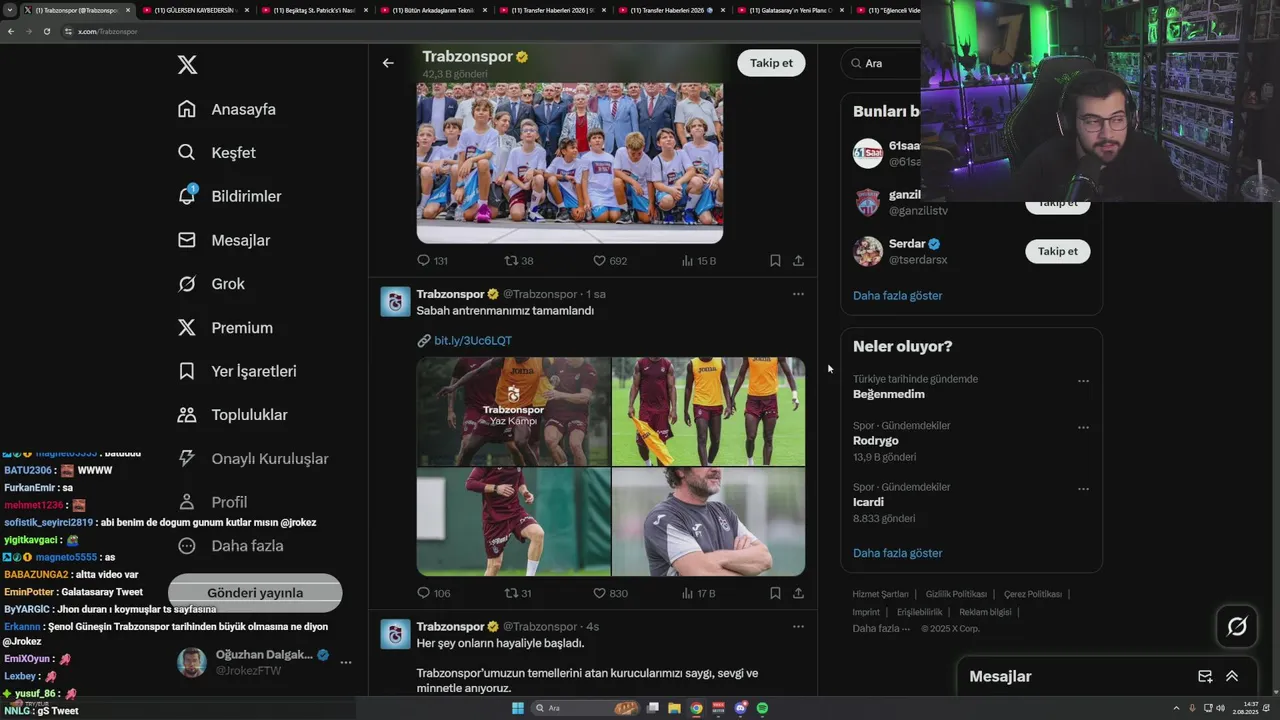Open Grok from the sidebar
The height and width of the screenshot is (720, 1280).
pos(211,284)
